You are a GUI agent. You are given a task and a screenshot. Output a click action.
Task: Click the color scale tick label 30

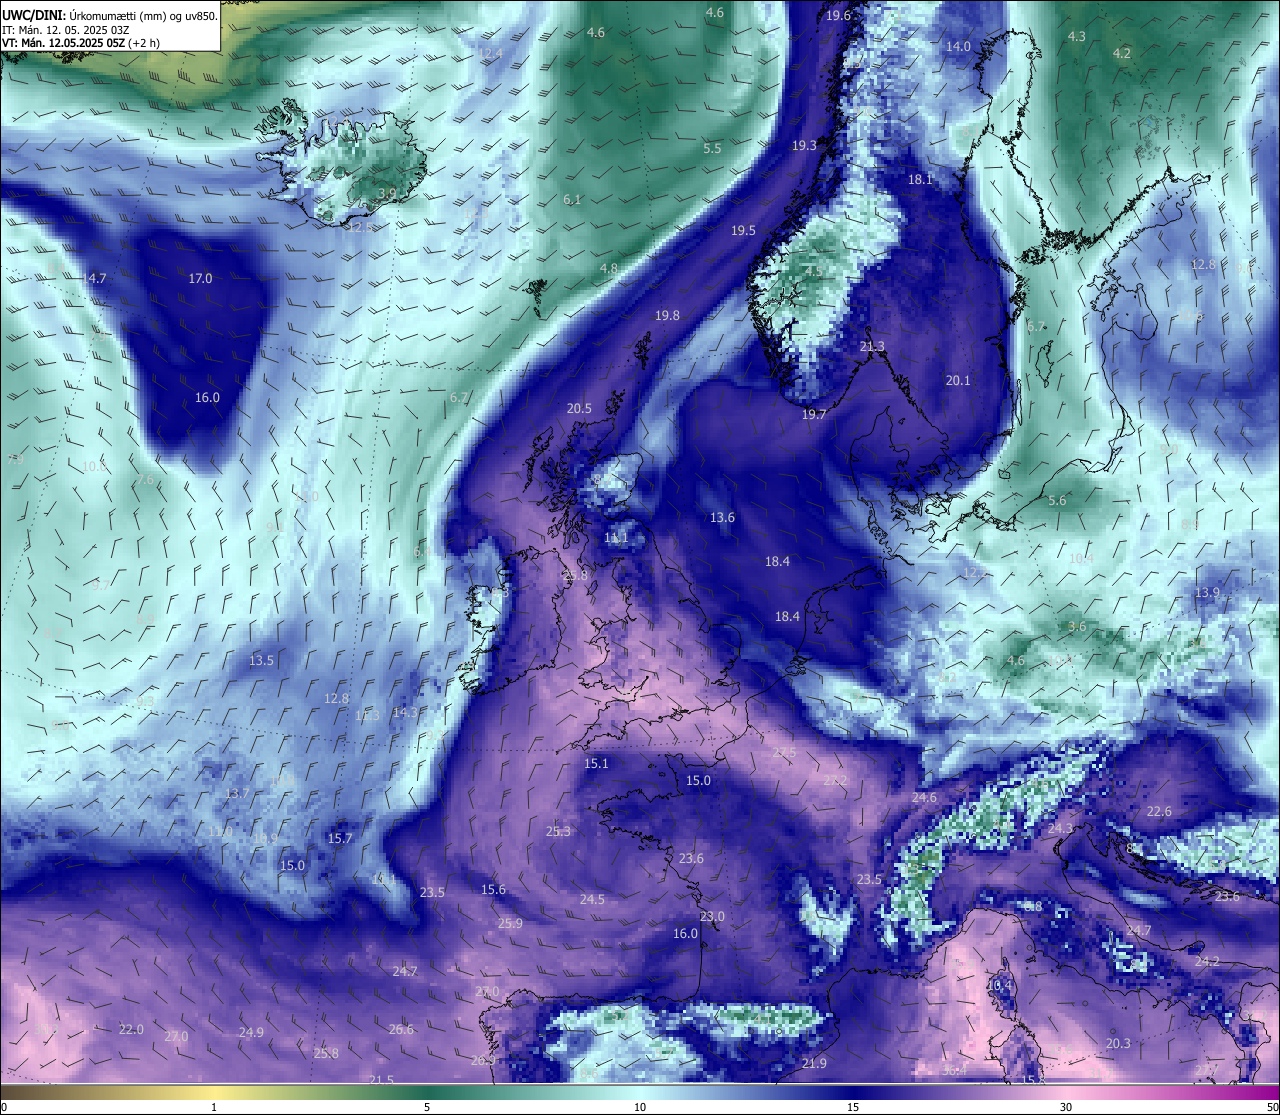click(1066, 1107)
